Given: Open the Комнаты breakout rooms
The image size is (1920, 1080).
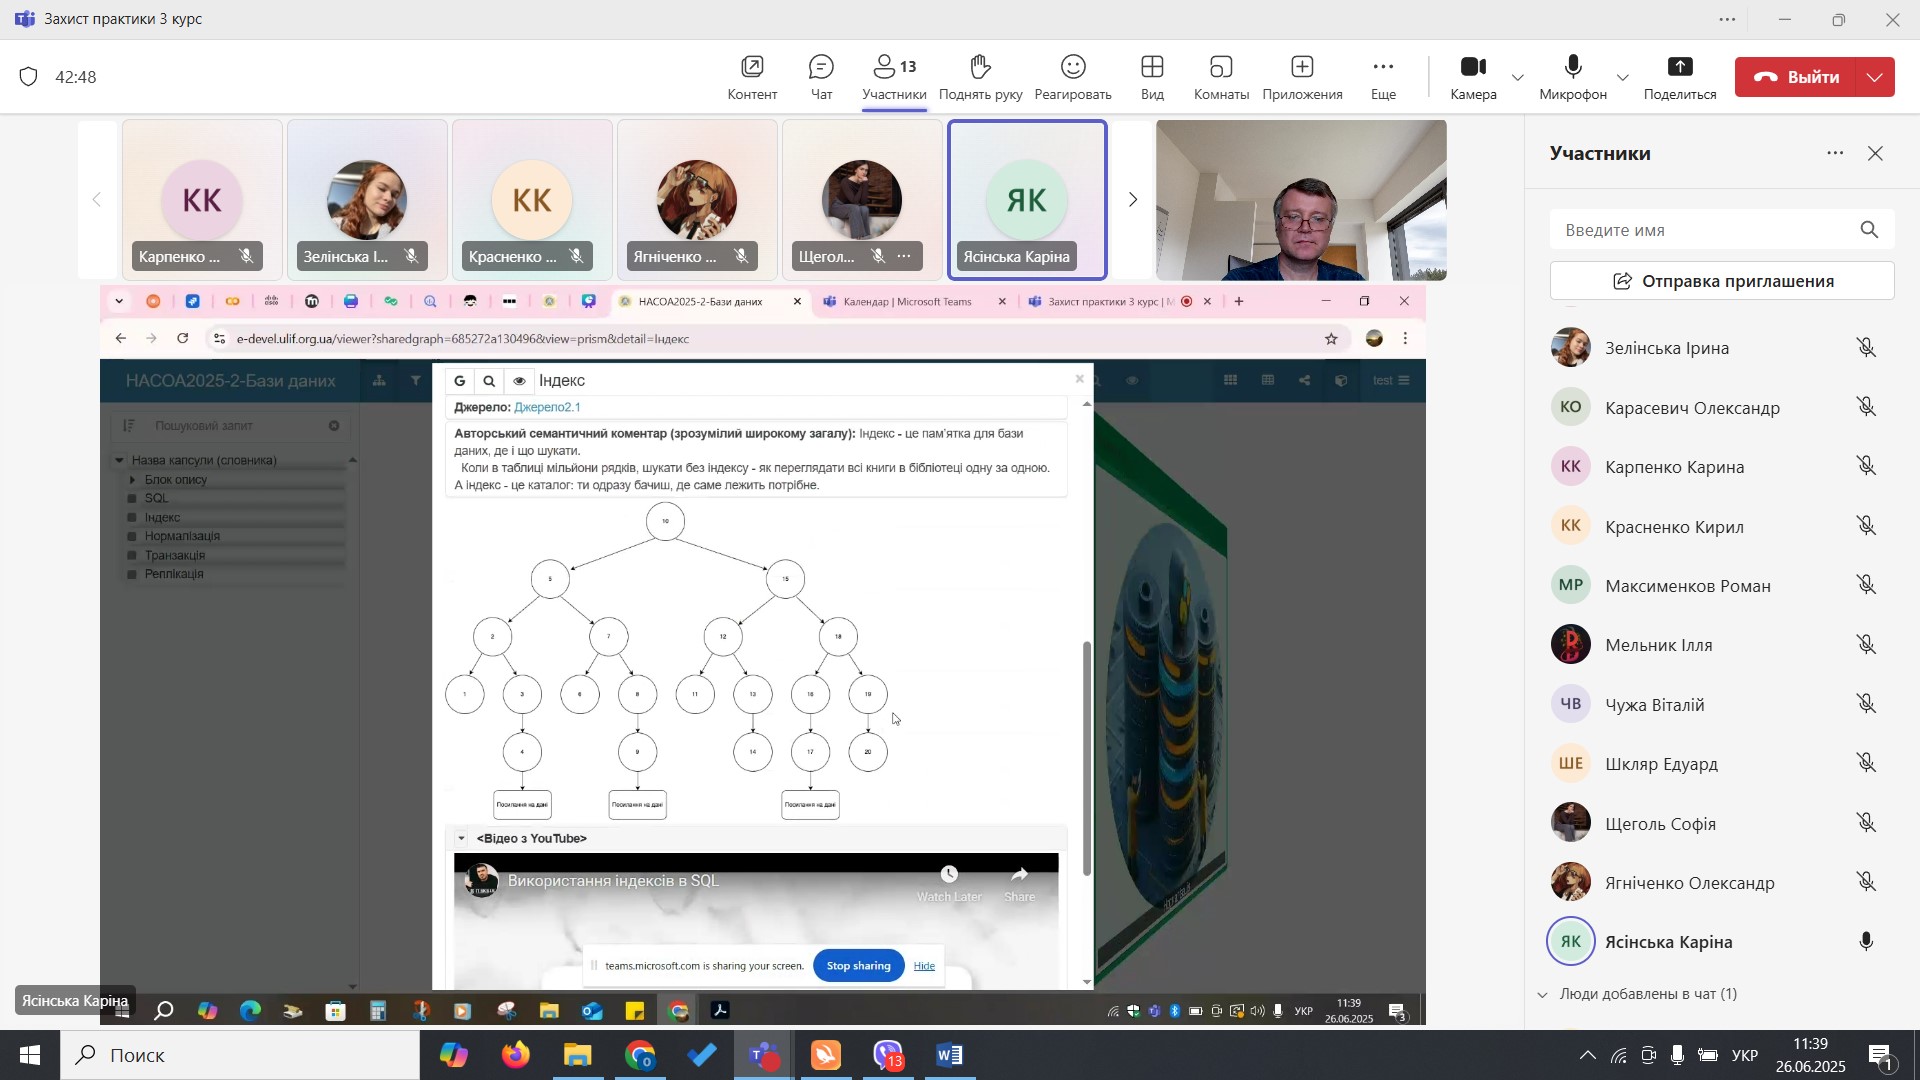Looking at the screenshot, I should (x=1221, y=78).
